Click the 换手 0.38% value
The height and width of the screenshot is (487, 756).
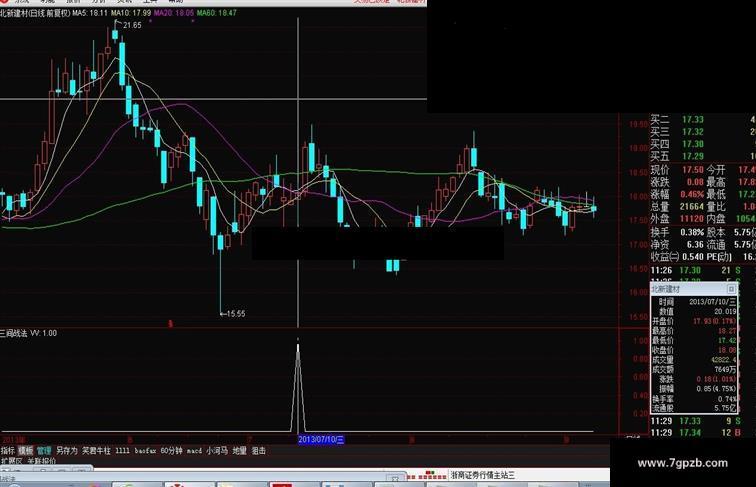pos(692,232)
